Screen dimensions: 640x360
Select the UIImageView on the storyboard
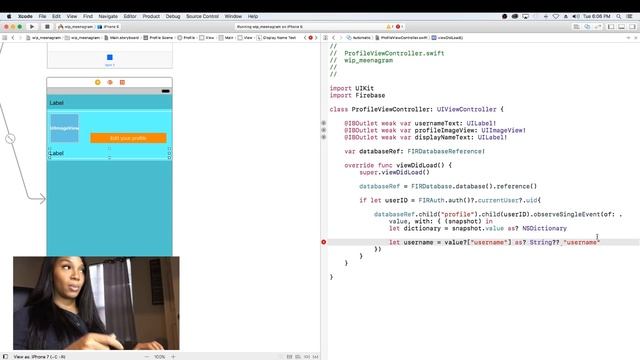[x=64, y=128]
